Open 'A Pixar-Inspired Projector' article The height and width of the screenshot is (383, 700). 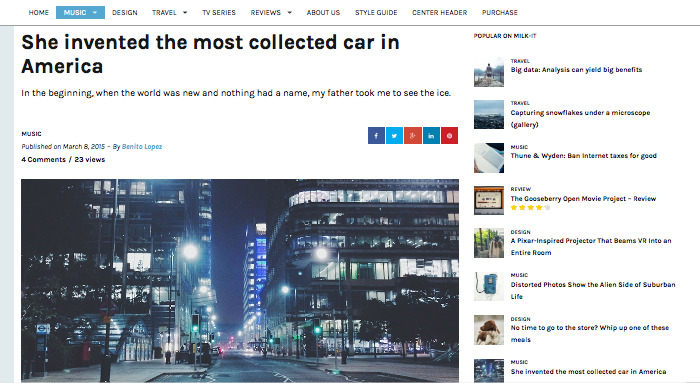pos(591,246)
